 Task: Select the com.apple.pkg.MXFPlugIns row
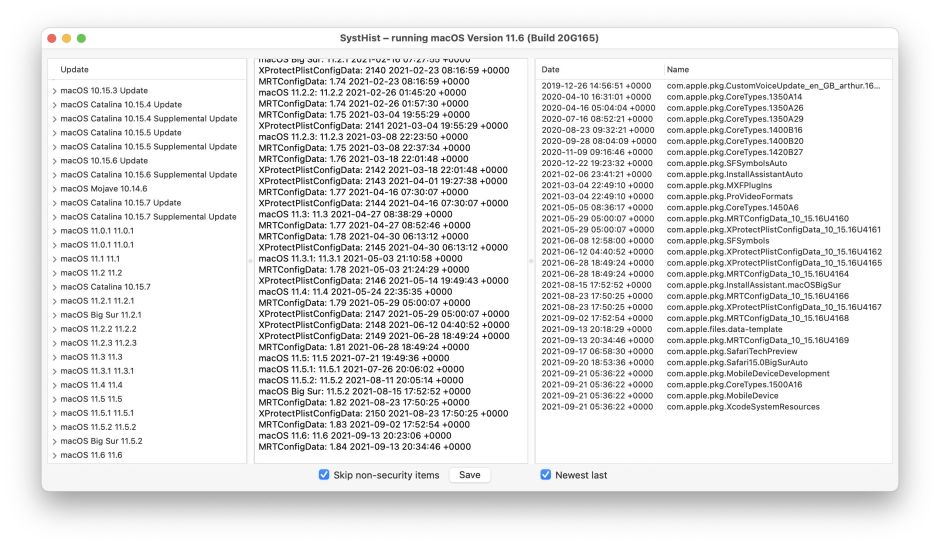pyautogui.click(x=711, y=185)
